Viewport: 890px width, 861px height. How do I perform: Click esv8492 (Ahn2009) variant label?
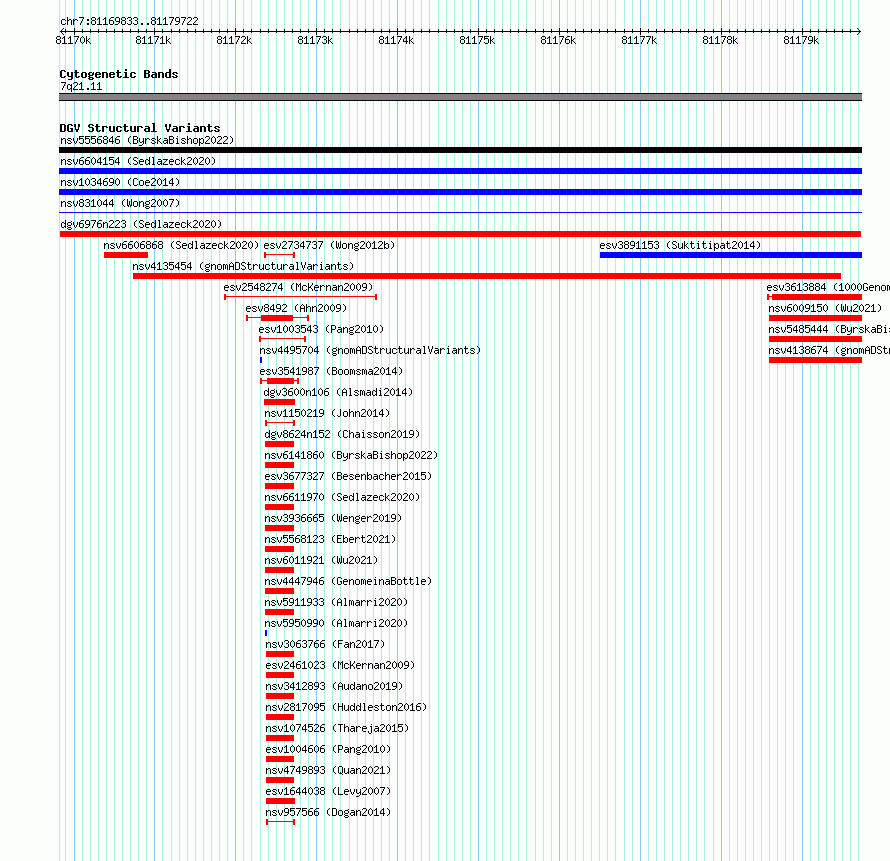click(296, 308)
